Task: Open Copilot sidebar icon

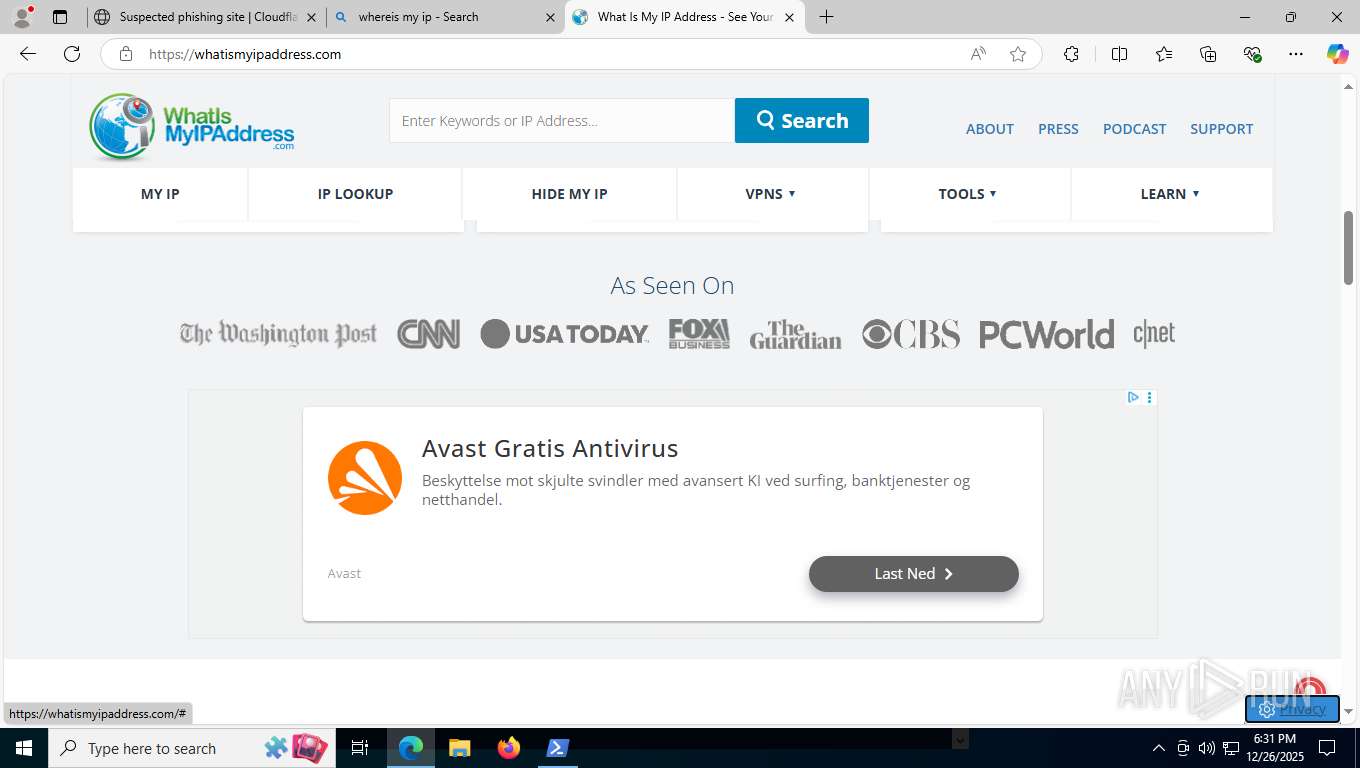Action: click(x=1337, y=54)
